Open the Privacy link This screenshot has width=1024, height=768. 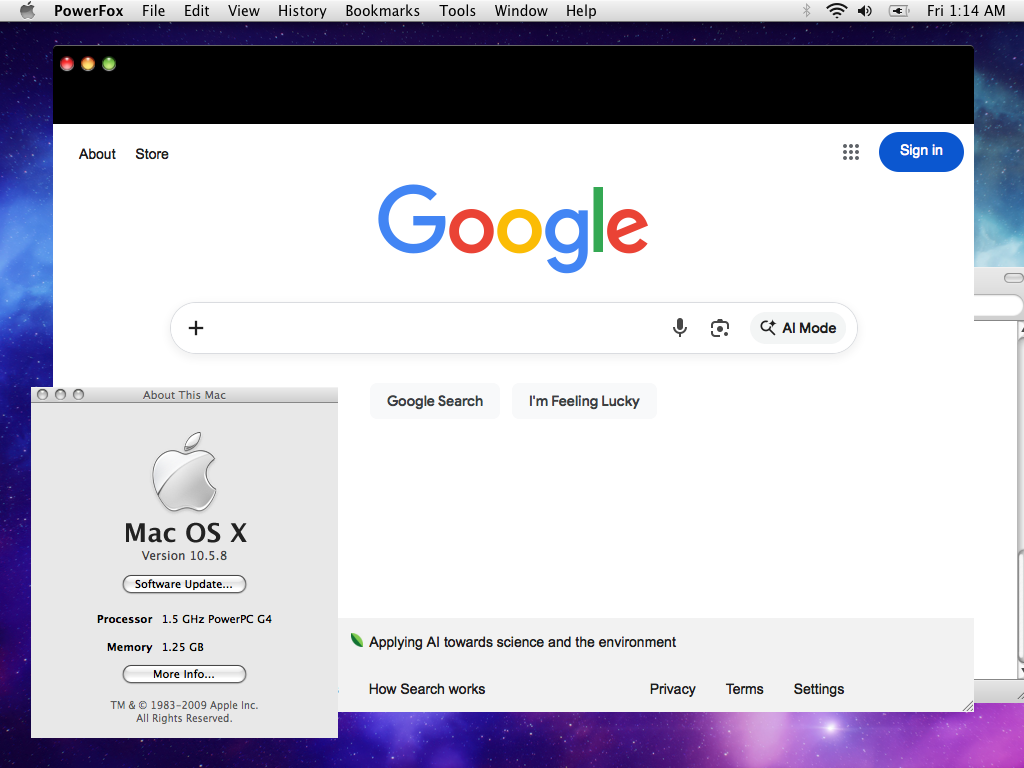pyautogui.click(x=672, y=689)
